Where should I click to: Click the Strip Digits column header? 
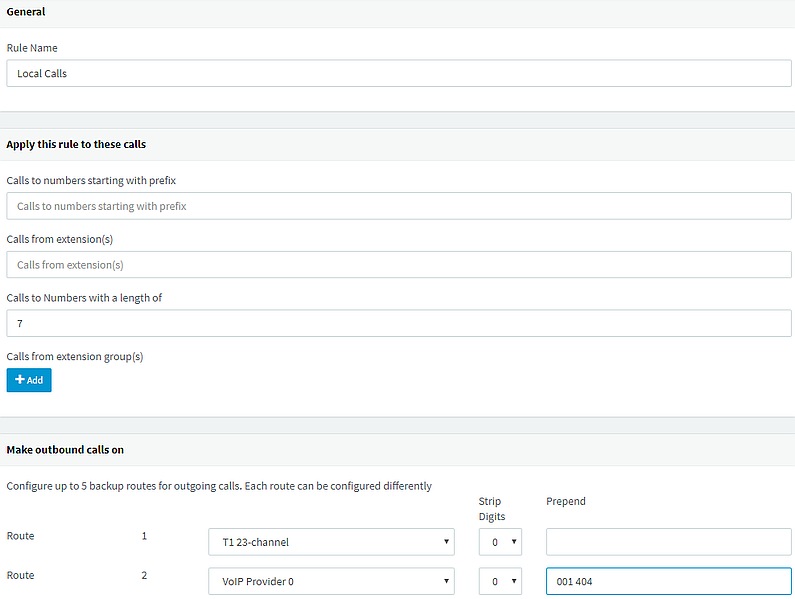coord(492,509)
